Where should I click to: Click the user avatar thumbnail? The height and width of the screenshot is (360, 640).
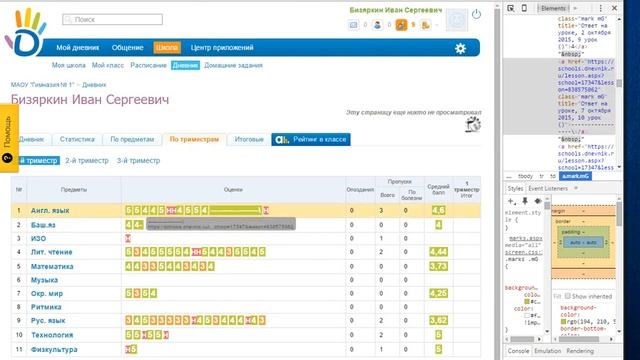457,20
